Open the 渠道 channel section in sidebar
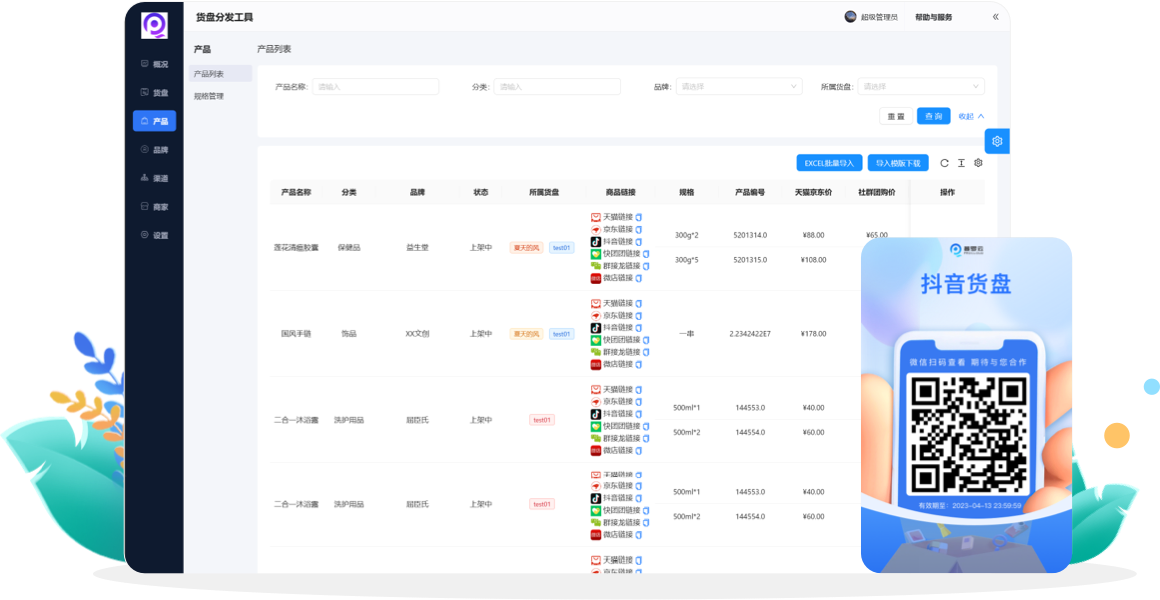This screenshot has width=1160, height=600. coord(154,178)
